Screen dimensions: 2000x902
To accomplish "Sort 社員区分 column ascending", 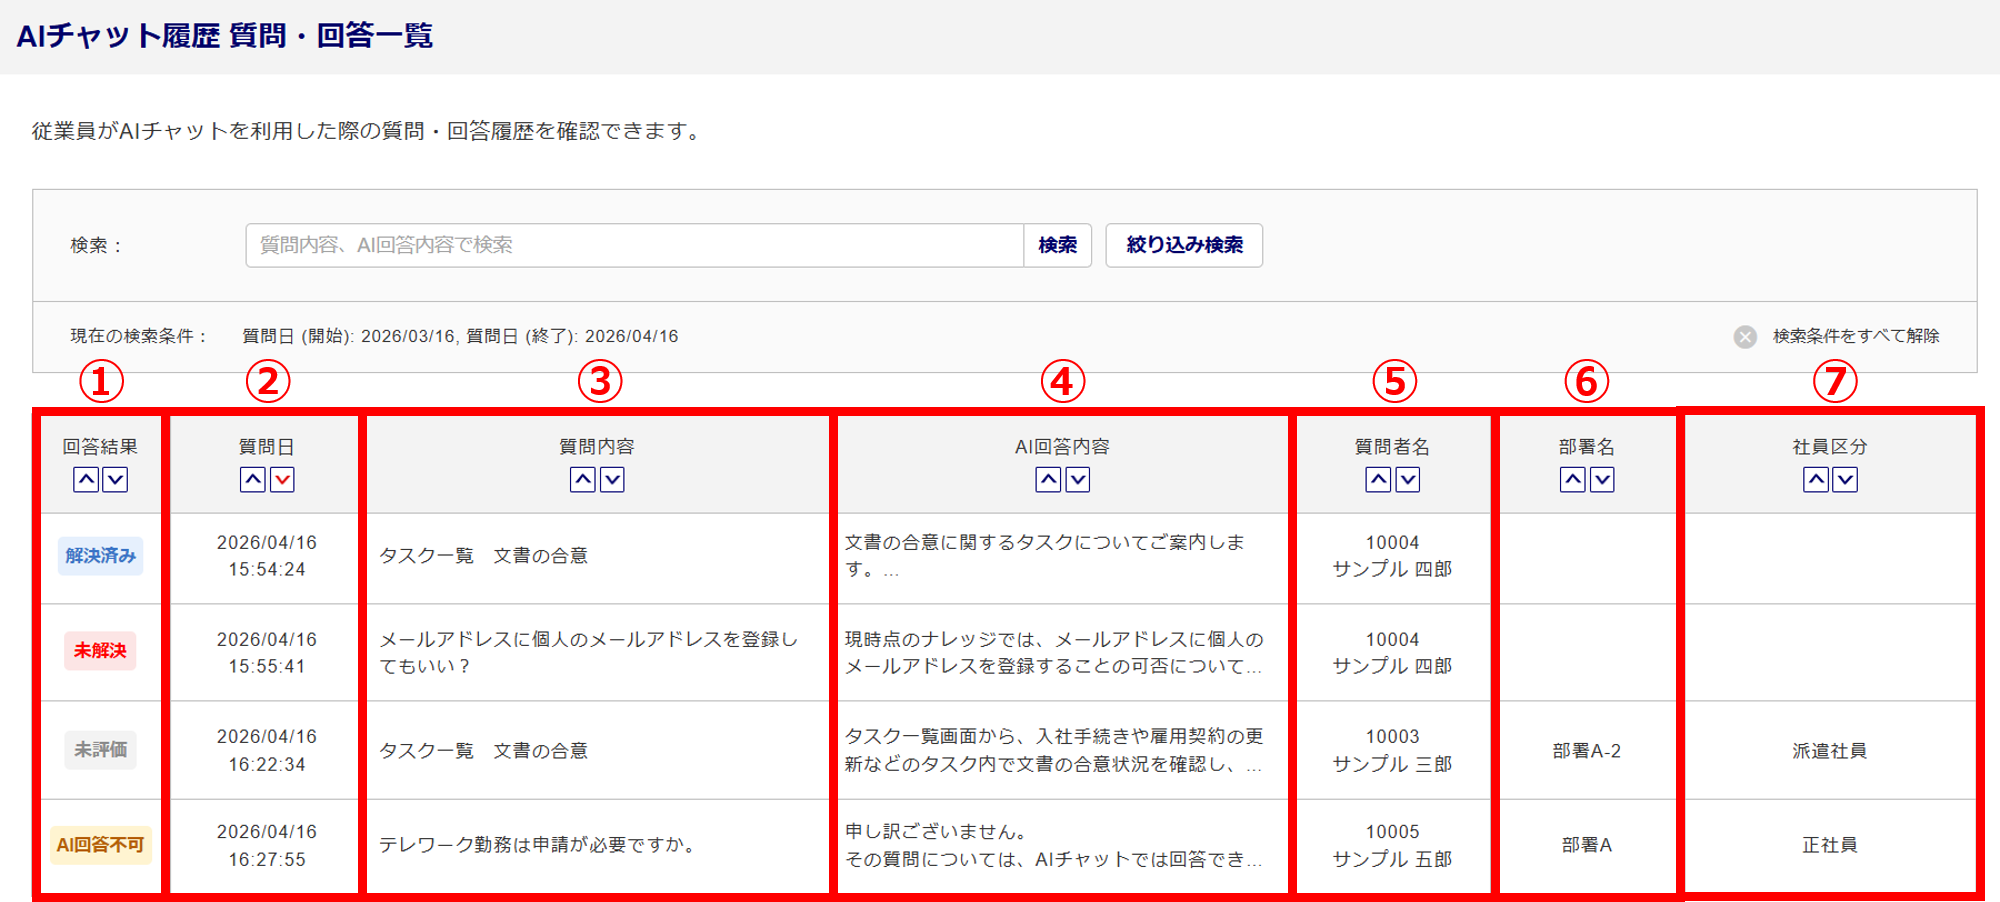I will click(1816, 480).
